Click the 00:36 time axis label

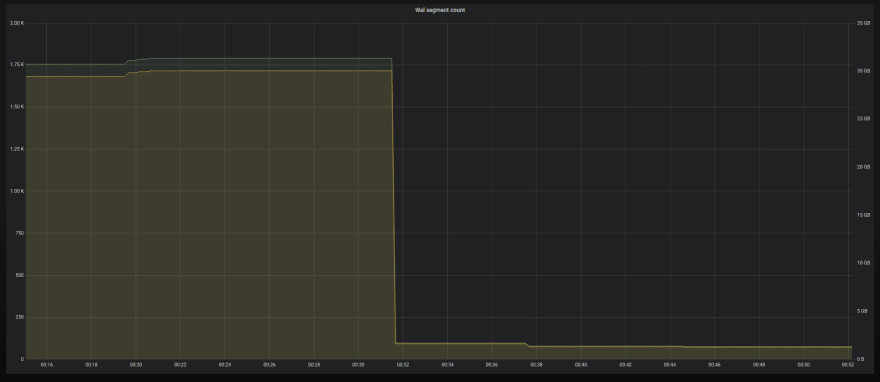(492, 365)
